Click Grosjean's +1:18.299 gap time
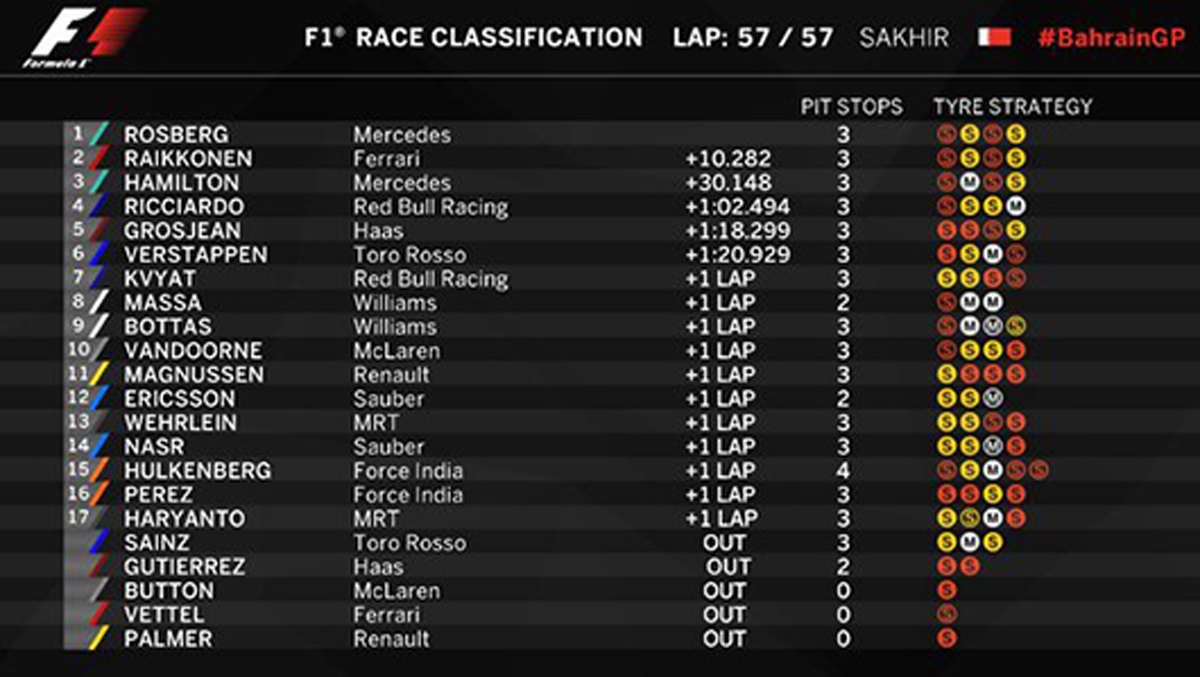 [738, 230]
